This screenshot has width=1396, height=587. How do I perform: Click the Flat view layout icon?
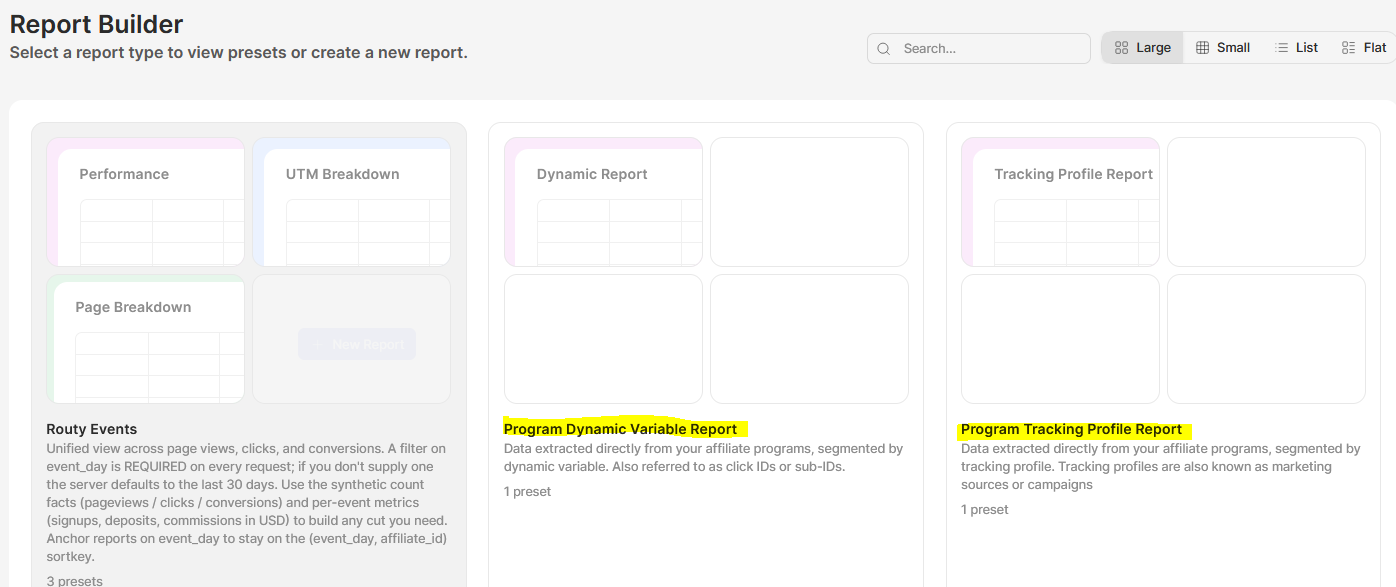[1349, 47]
